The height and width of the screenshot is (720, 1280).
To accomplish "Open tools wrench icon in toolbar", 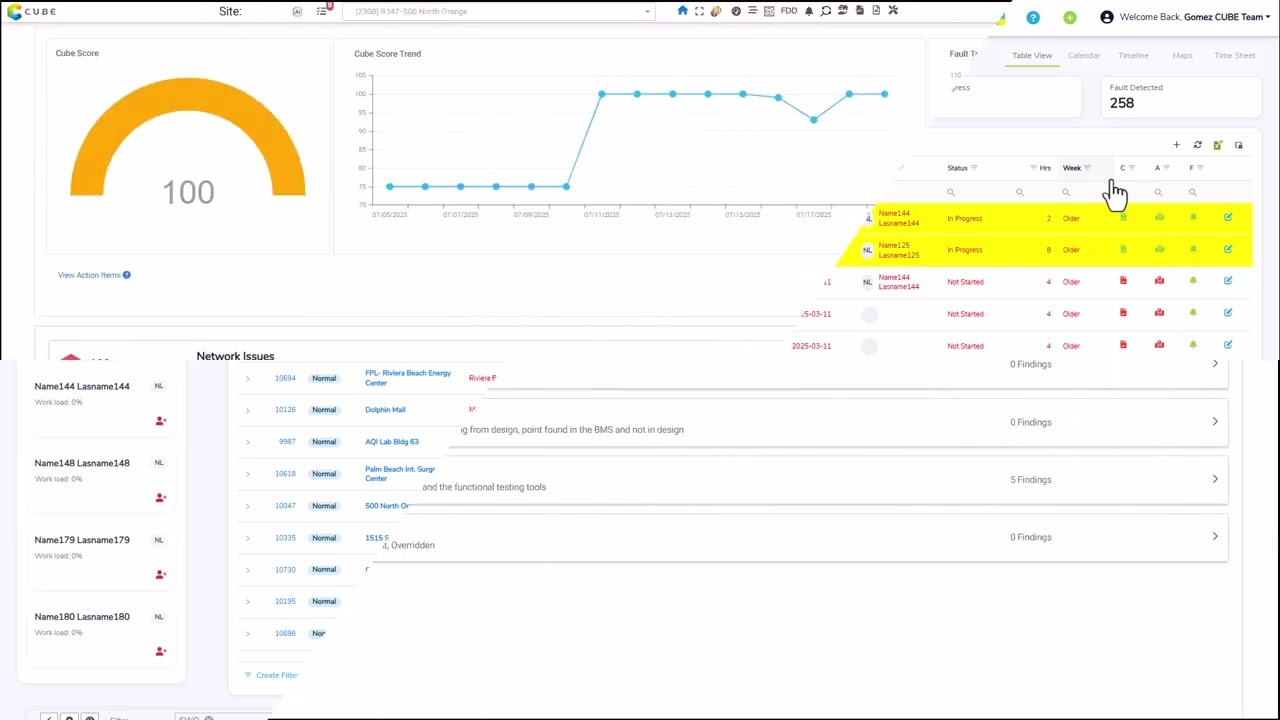I will point(893,11).
